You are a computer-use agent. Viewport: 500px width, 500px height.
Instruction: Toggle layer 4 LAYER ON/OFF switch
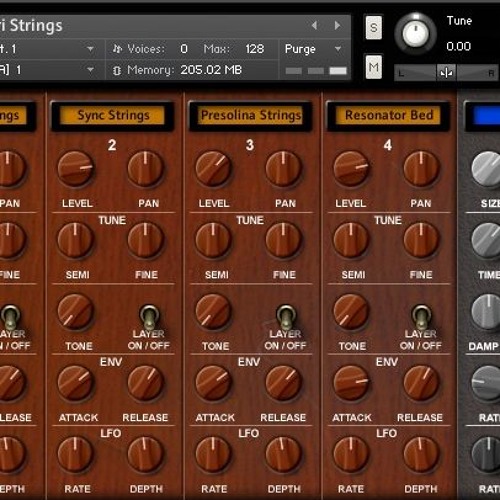422,317
